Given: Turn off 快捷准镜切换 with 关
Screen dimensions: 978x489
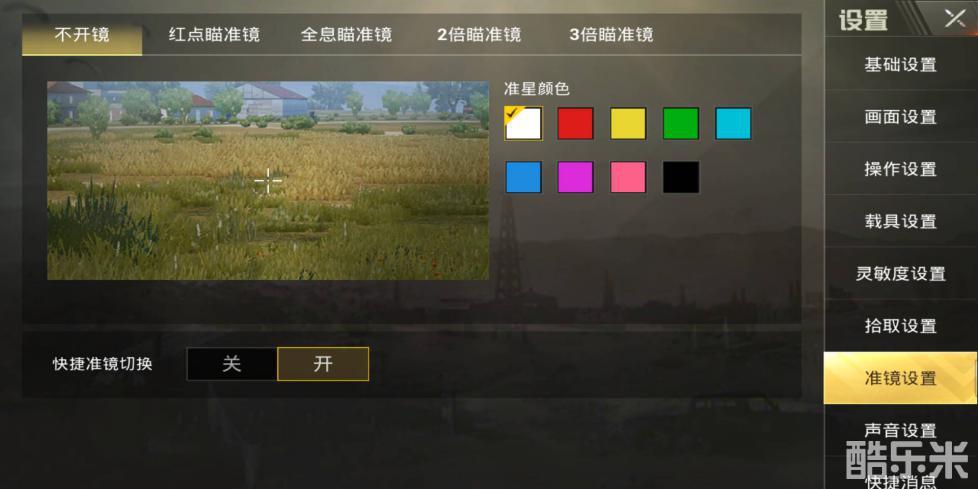Looking at the screenshot, I should point(231,364).
